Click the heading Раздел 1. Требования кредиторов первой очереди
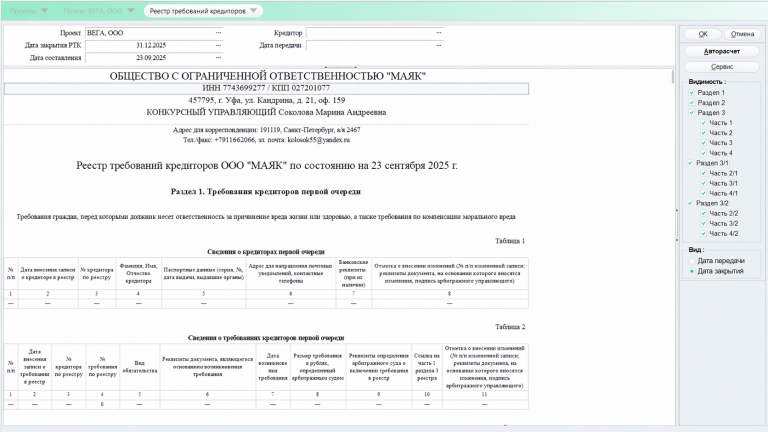Screen dimensions: 768x432 pyautogui.click(x=266, y=192)
